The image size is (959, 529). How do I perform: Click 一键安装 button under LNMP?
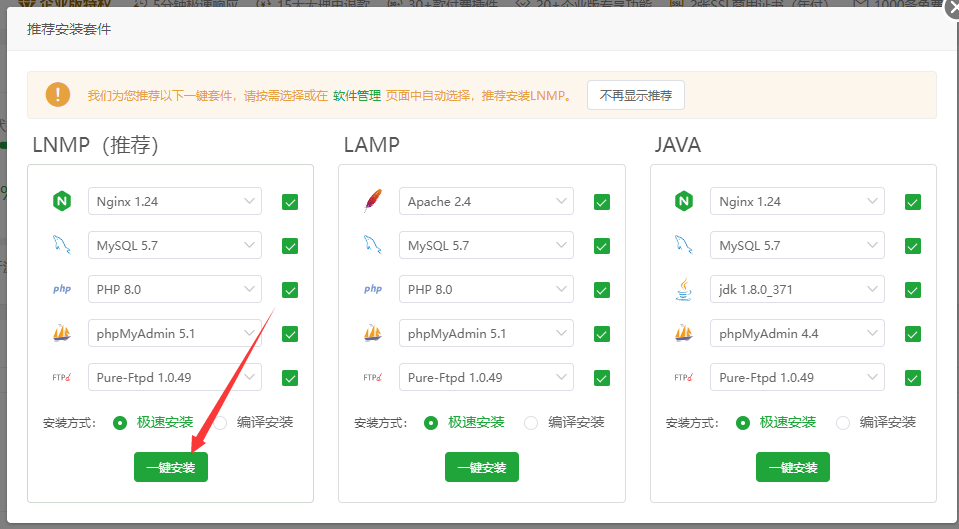[x=171, y=467]
